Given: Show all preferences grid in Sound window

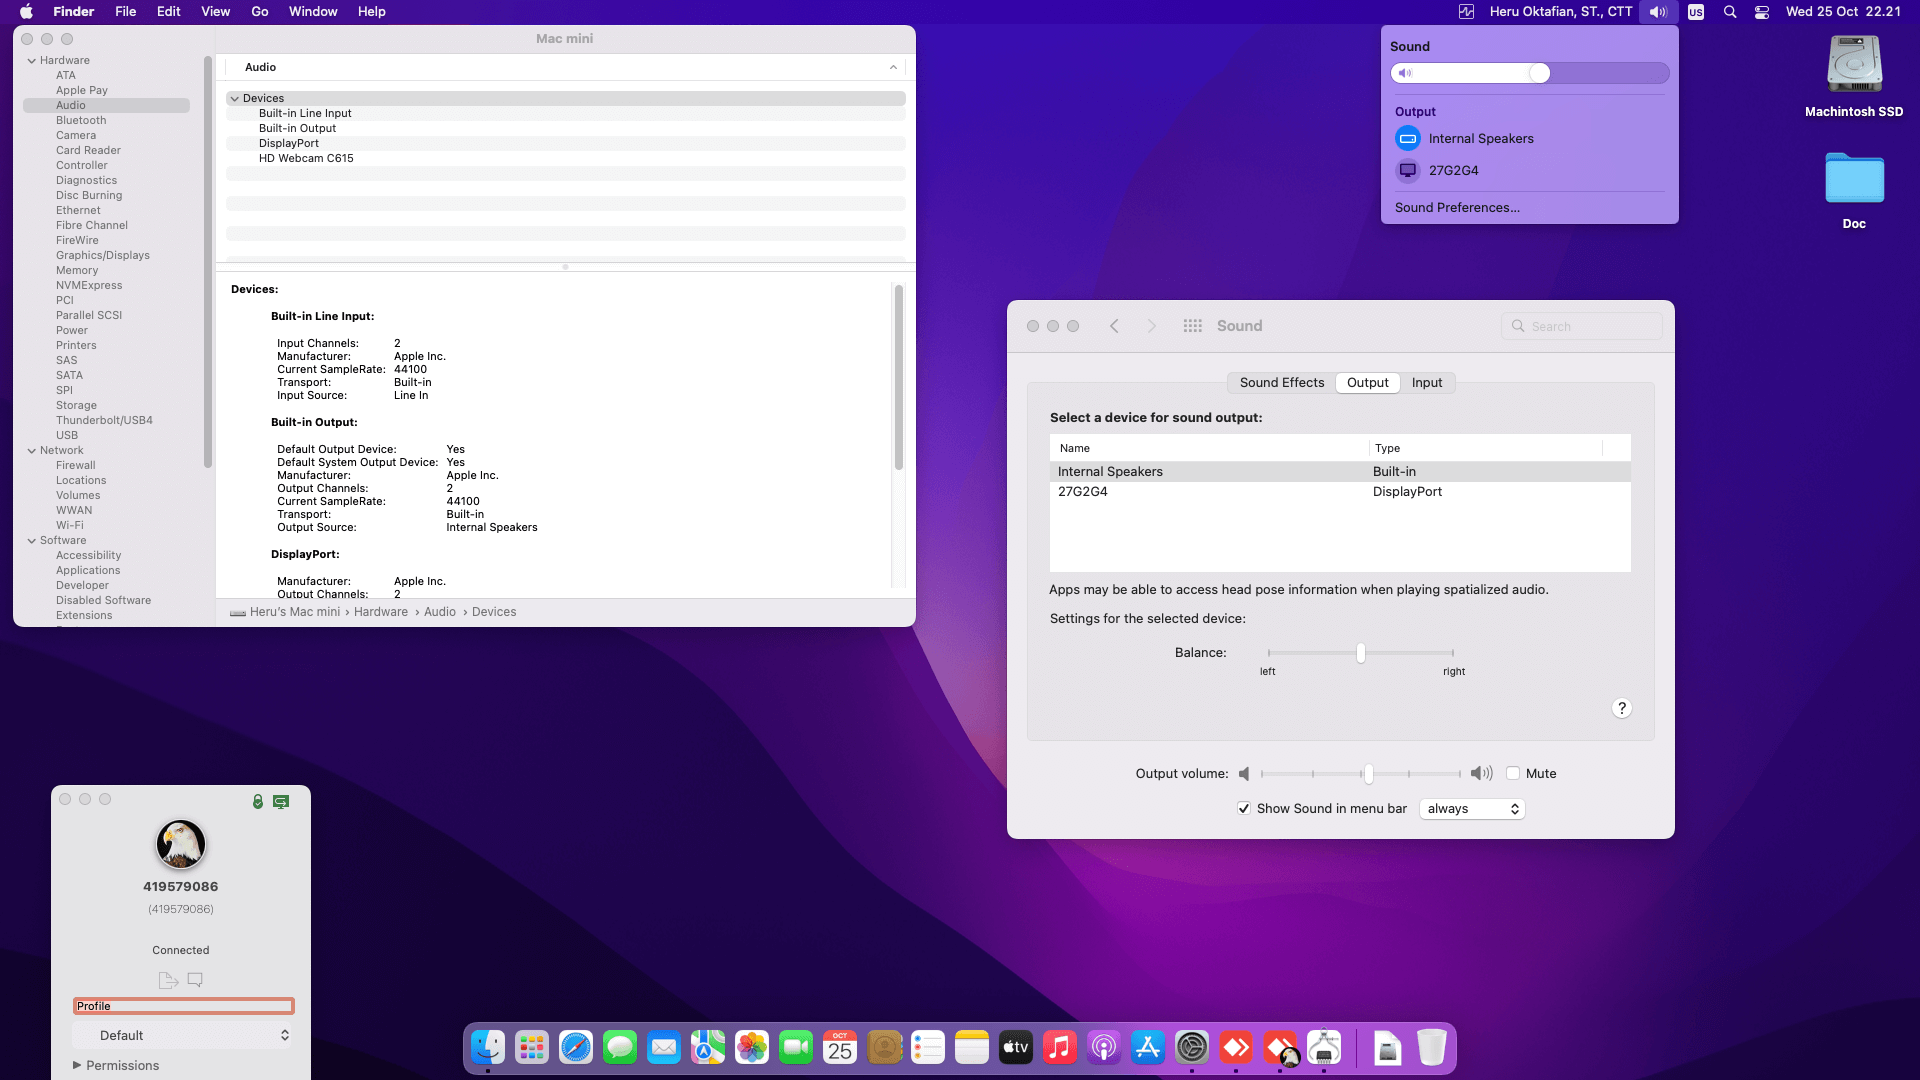Looking at the screenshot, I should click(x=1192, y=326).
